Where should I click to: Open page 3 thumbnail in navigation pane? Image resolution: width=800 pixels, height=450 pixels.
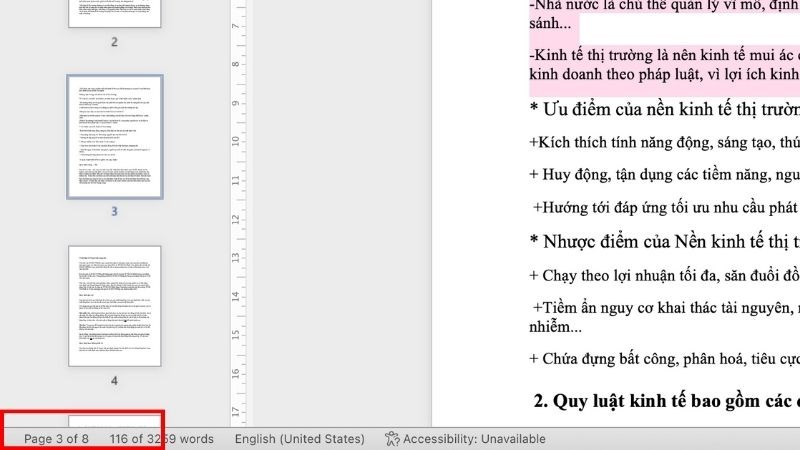coord(115,137)
